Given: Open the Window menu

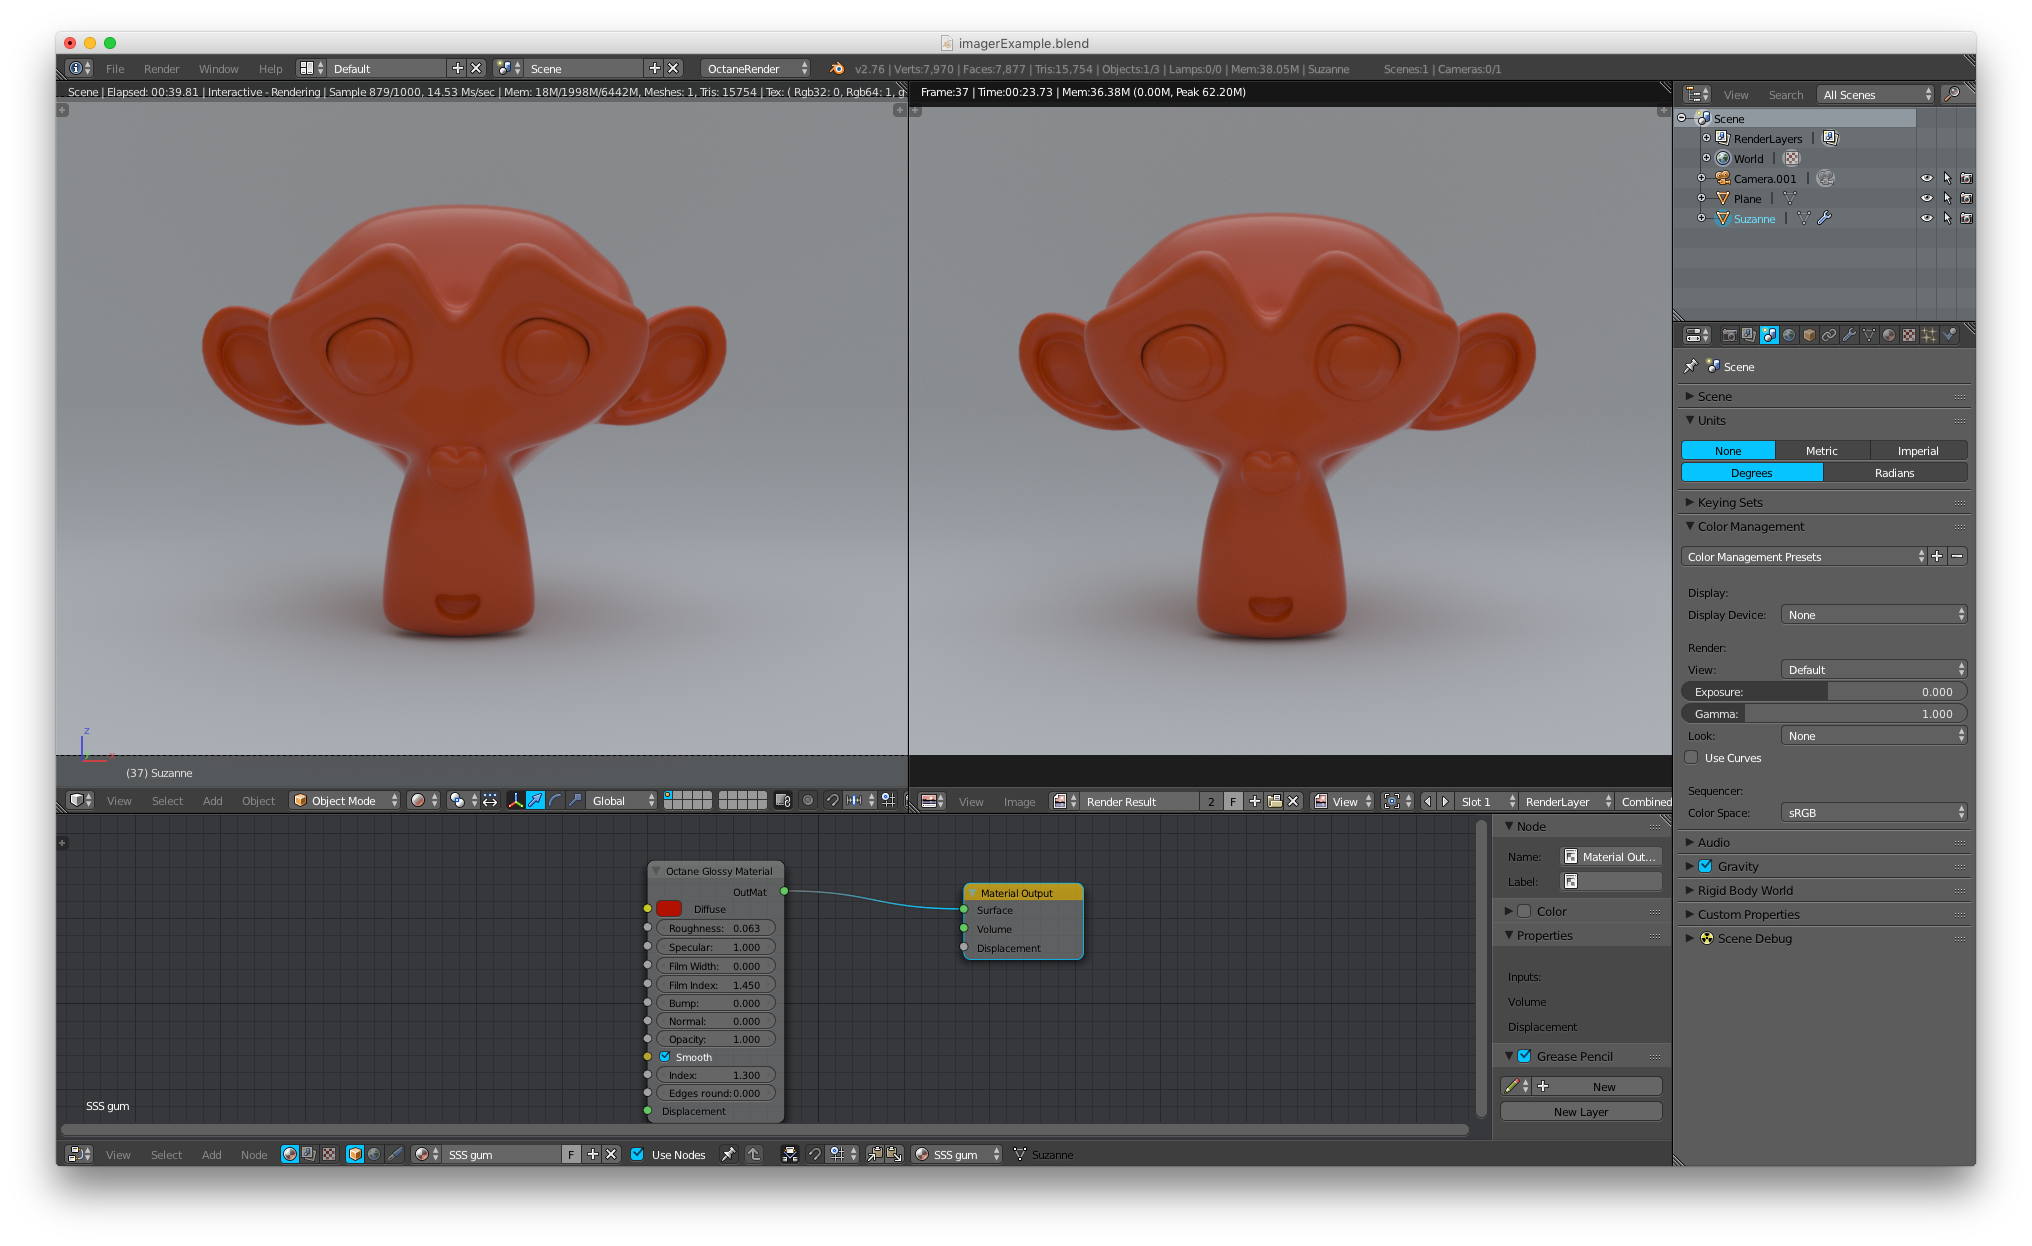Looking at the screenshot, I should click(218, 69).
